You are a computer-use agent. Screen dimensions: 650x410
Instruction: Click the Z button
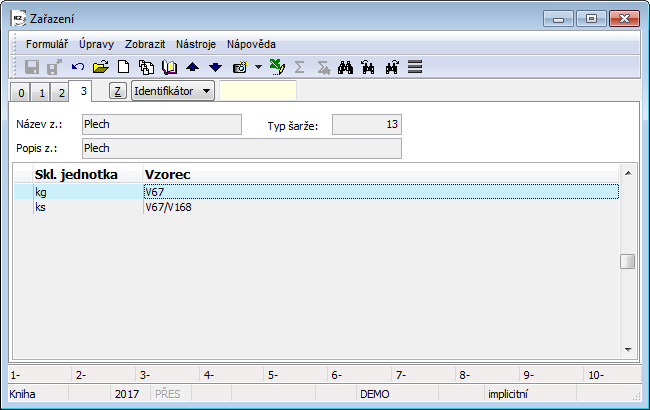(118, 91)
